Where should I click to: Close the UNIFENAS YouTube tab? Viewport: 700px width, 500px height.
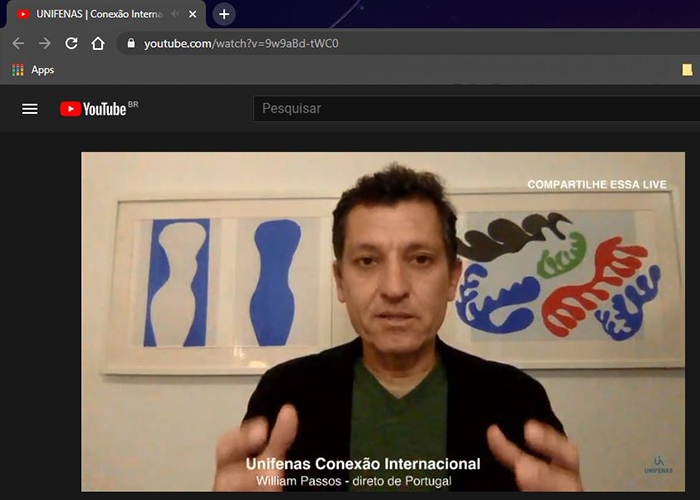[193, 14]
